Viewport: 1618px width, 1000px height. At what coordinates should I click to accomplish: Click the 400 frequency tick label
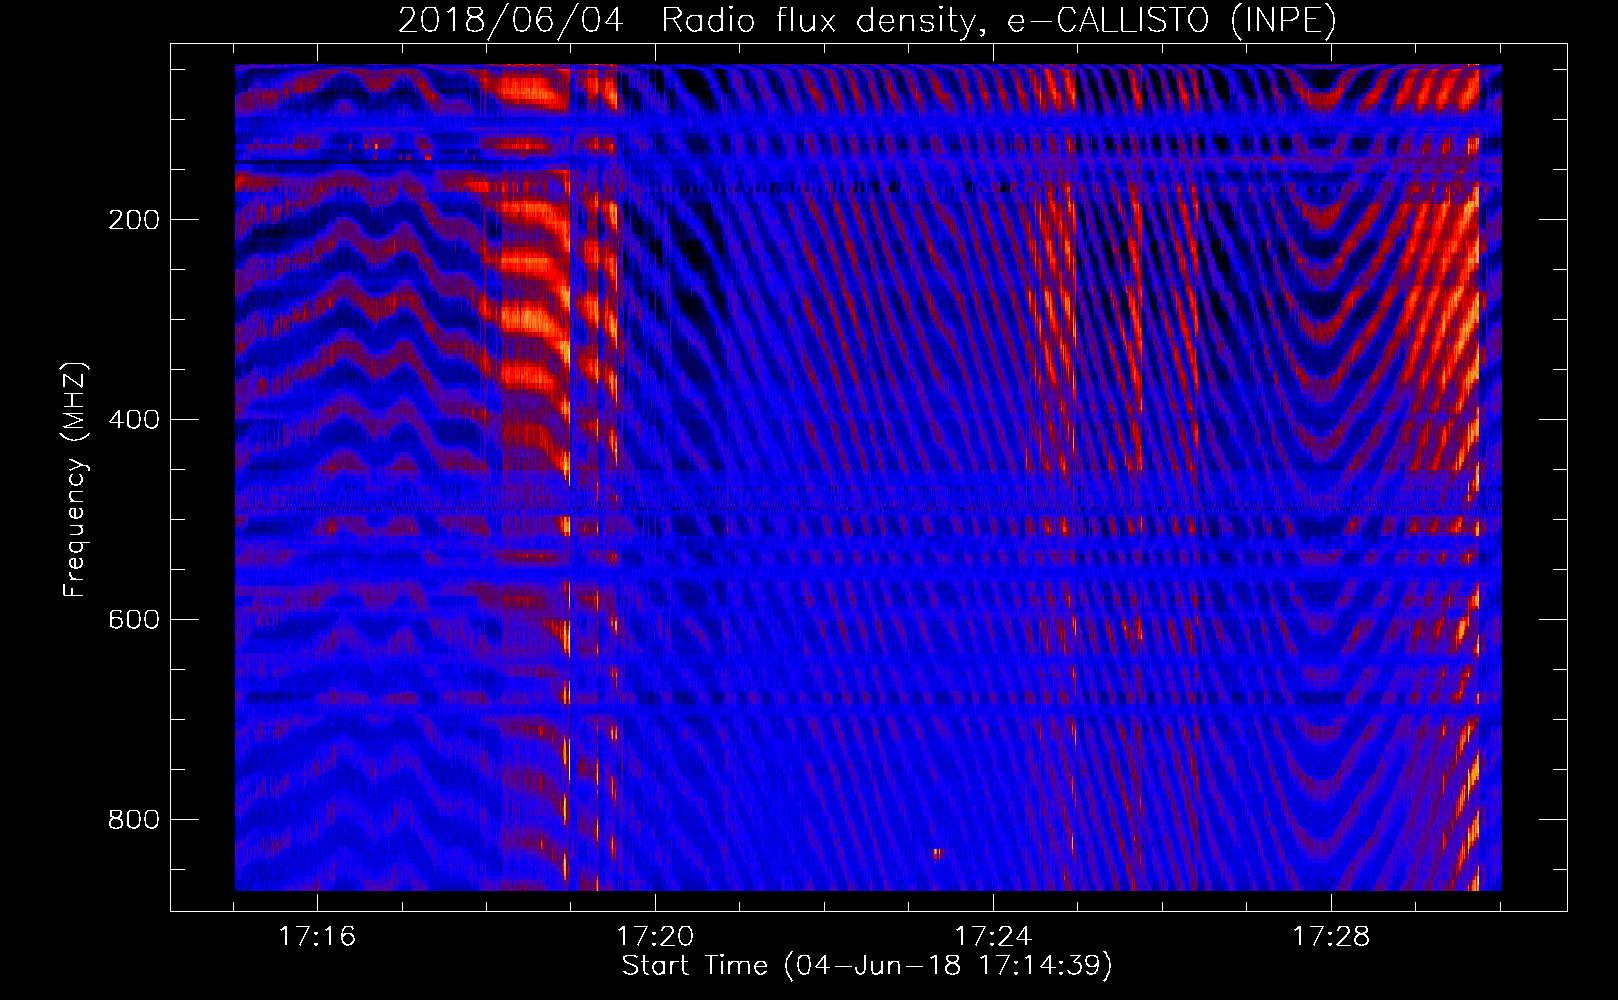(133, 420)
